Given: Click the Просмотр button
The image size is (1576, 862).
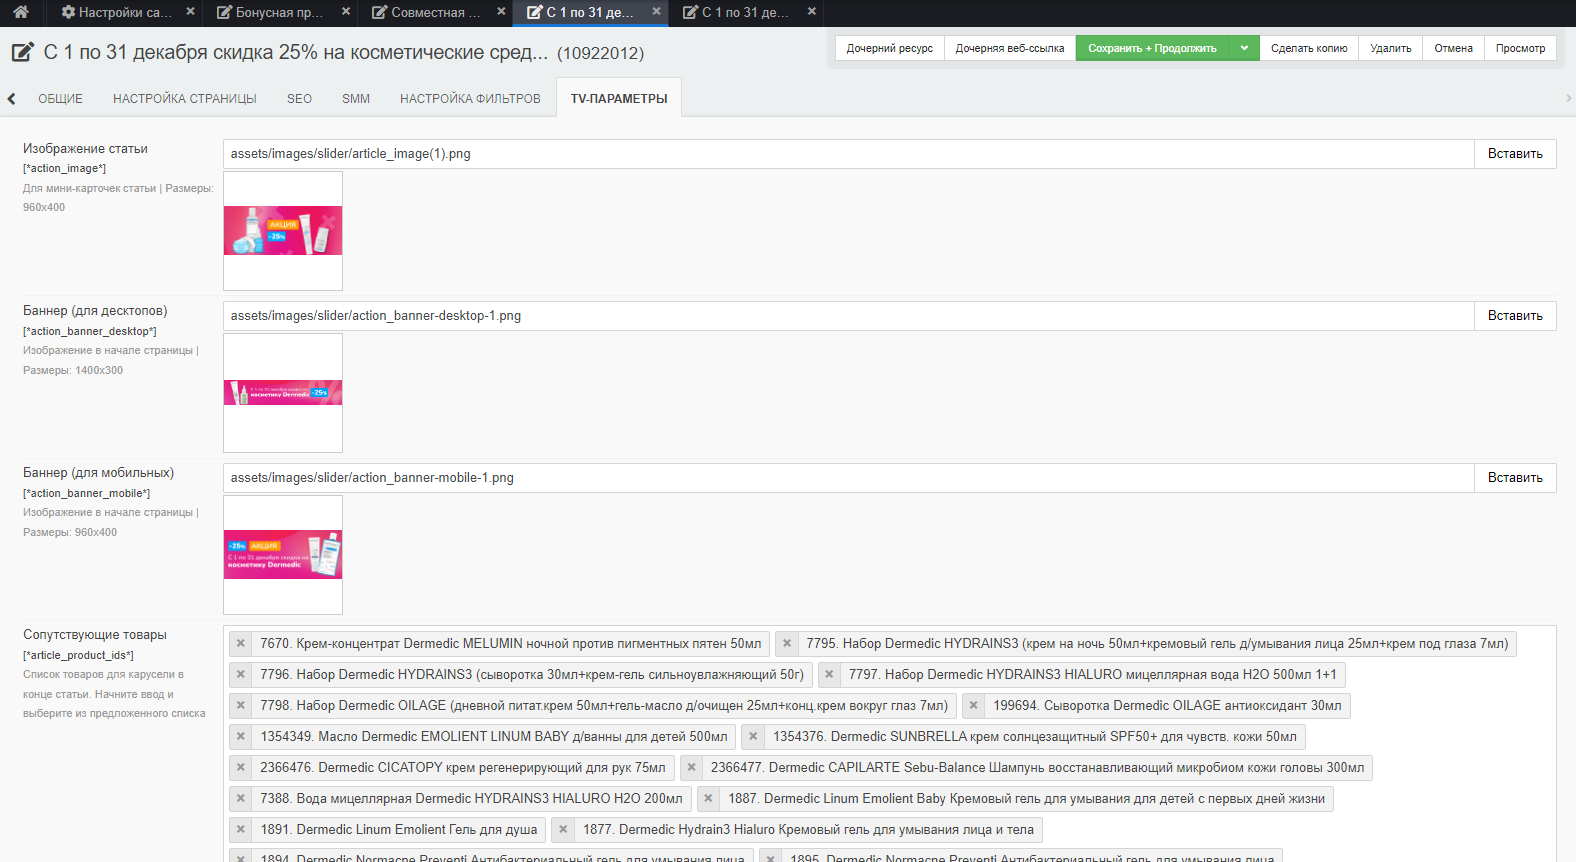Looking at the screenshot, I should pyautogui.click(x=1521, y=48).
